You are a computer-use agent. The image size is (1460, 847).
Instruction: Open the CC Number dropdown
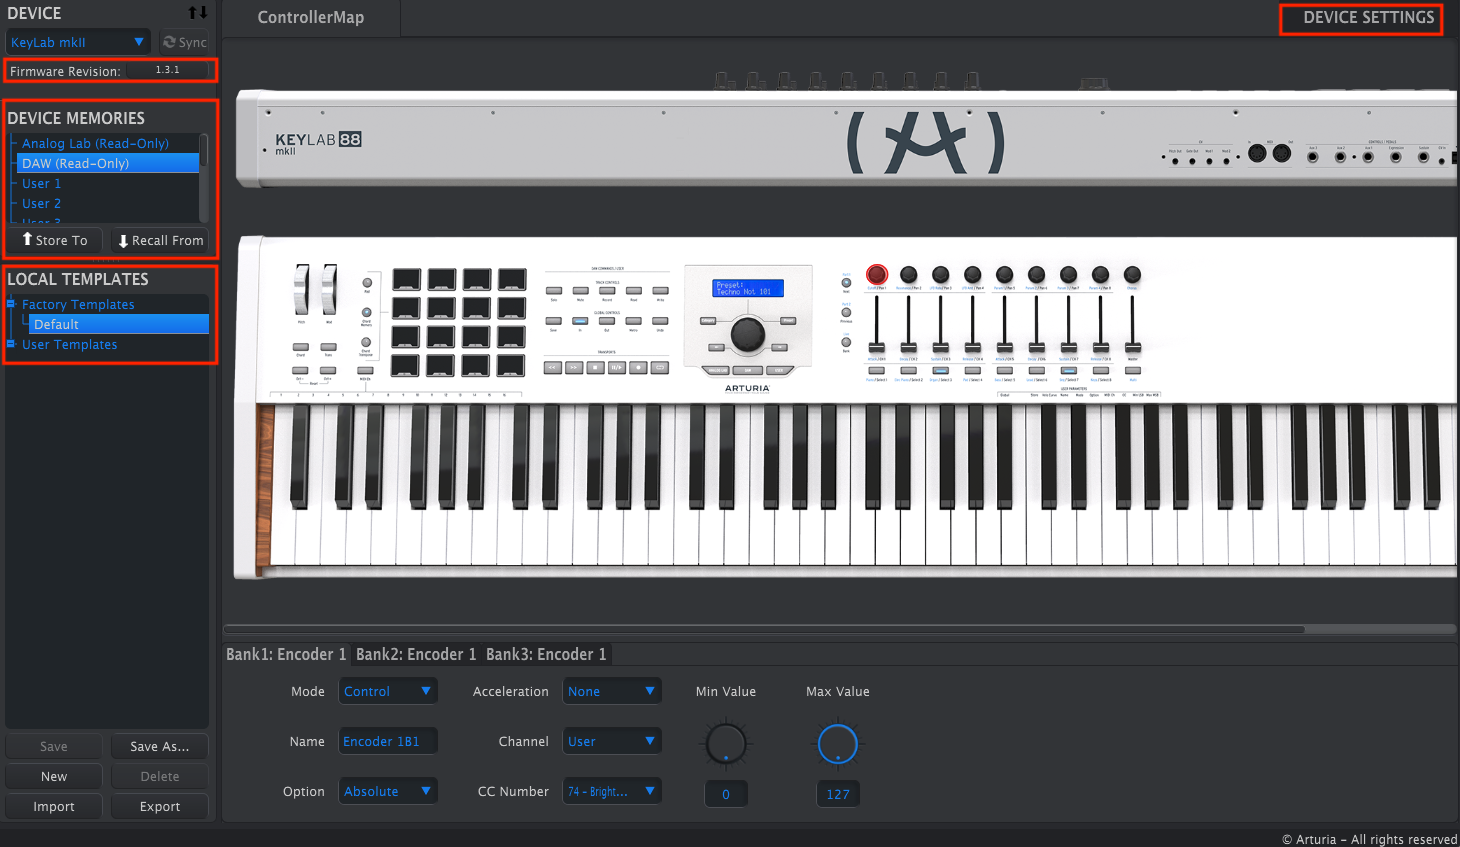(x=612, y=790)
